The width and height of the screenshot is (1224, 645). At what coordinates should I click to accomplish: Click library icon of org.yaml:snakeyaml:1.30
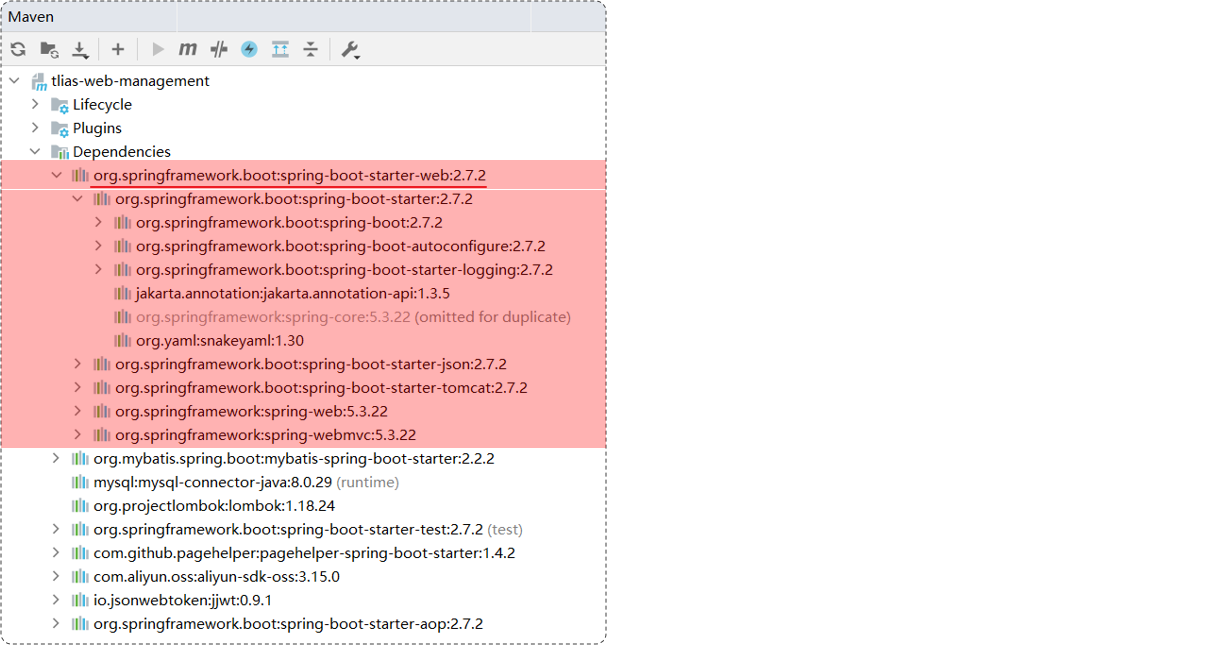point(123,341)
